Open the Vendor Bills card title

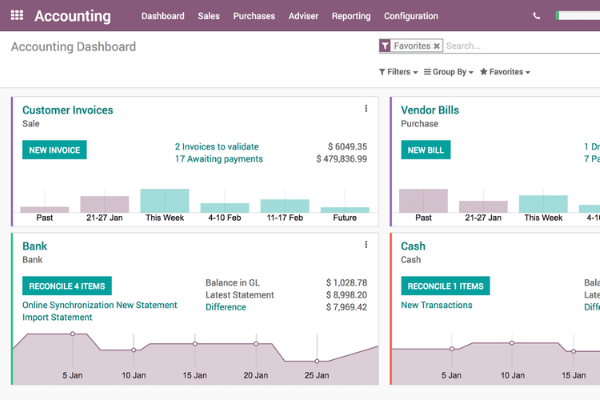430,110
